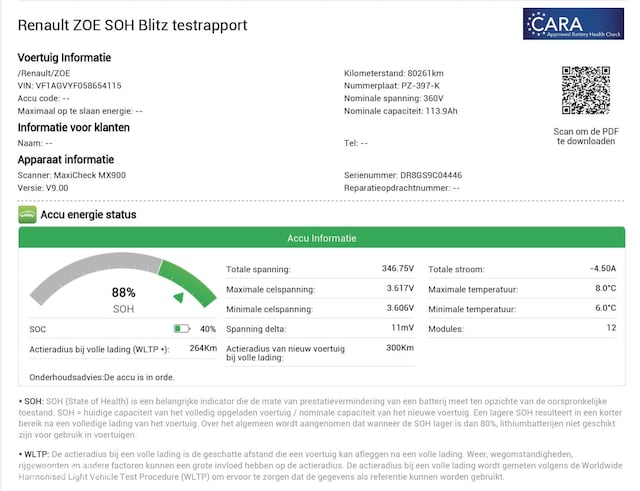The height and width of the screenshot is (491, 640).
Task: Click the green car icon beside Accu energie status
Action: pos(27,214)
